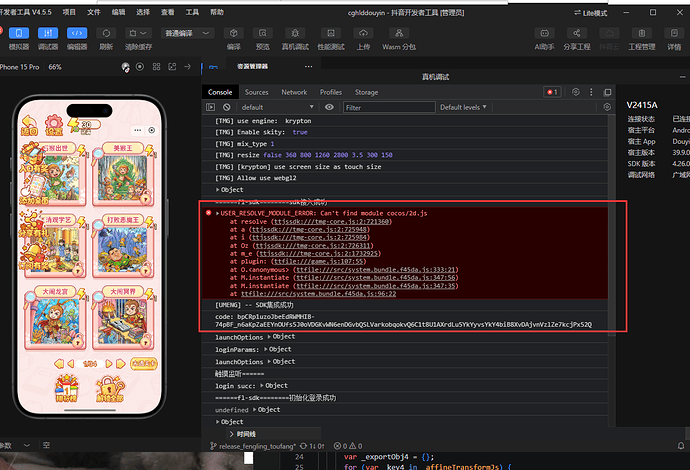
Task: Switch to the Console tab
Action: 220,92
